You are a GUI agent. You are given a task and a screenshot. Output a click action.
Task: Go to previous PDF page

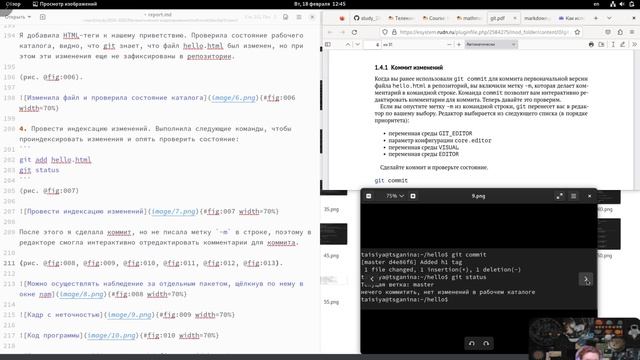click(x=348, y=44)
